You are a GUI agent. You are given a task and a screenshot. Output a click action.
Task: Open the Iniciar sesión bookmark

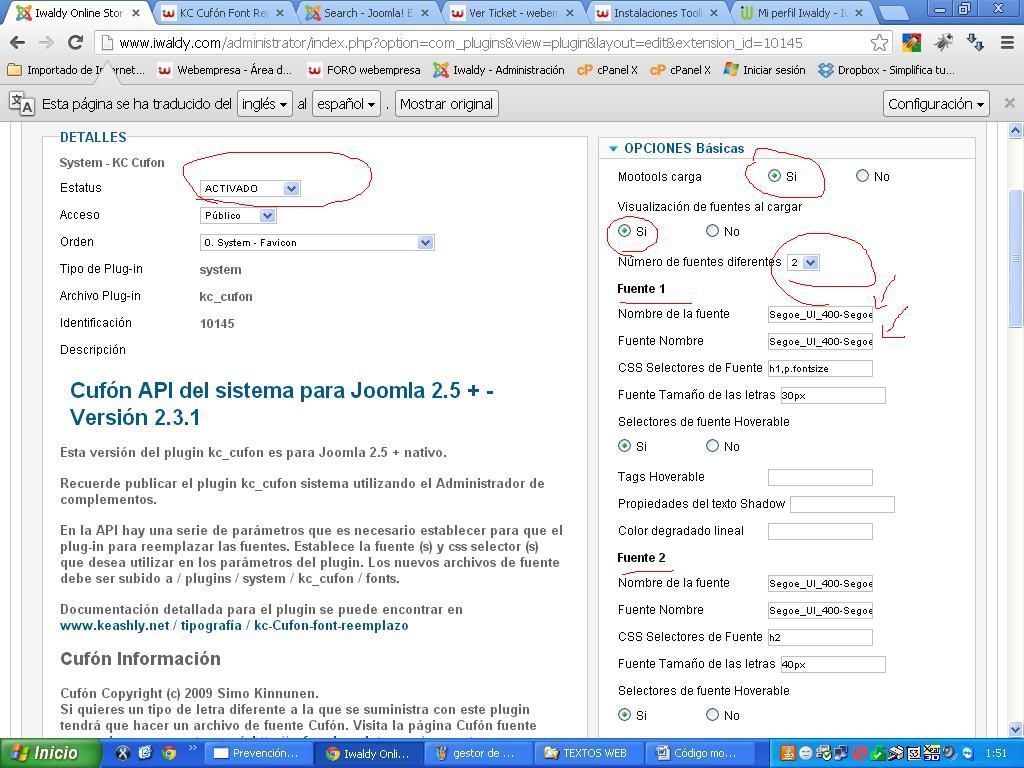(x=765, y=70)
